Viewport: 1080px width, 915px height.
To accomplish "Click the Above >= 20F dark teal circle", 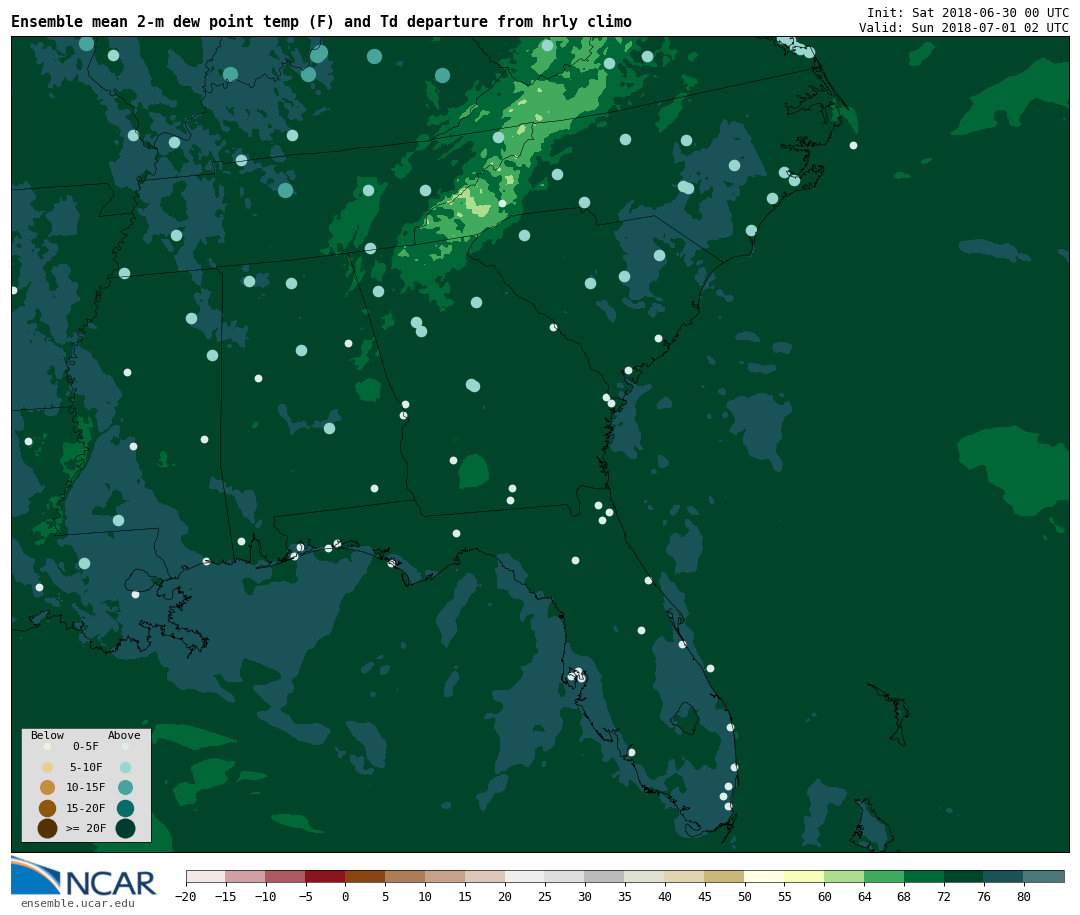I will tap(125, 828).
